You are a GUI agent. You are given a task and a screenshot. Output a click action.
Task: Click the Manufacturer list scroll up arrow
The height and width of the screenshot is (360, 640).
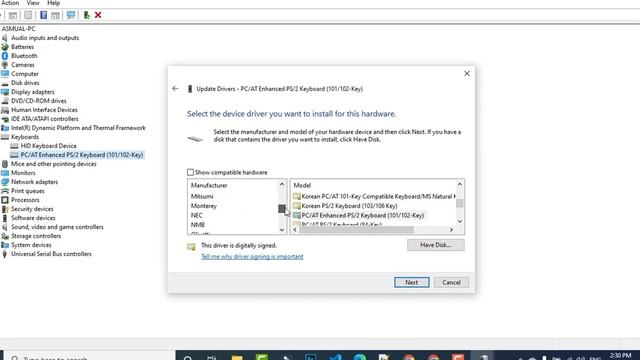point(282,184)
